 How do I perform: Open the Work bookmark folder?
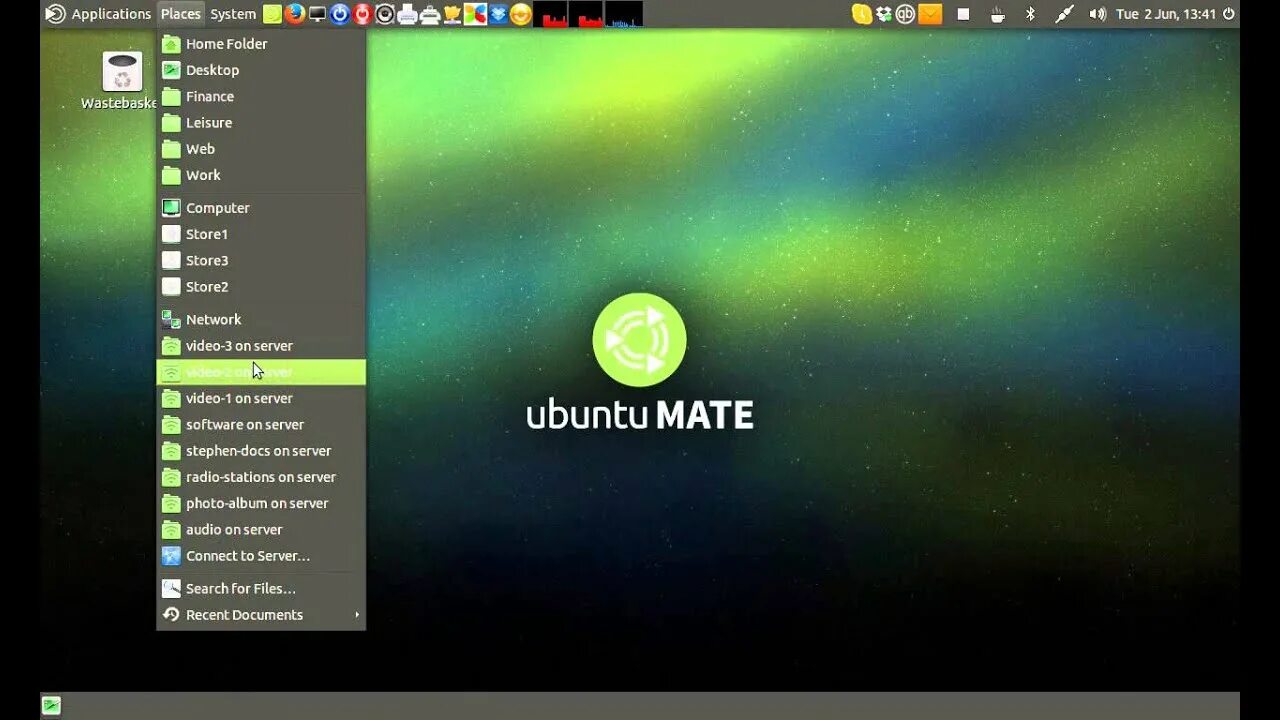[261, 175]
